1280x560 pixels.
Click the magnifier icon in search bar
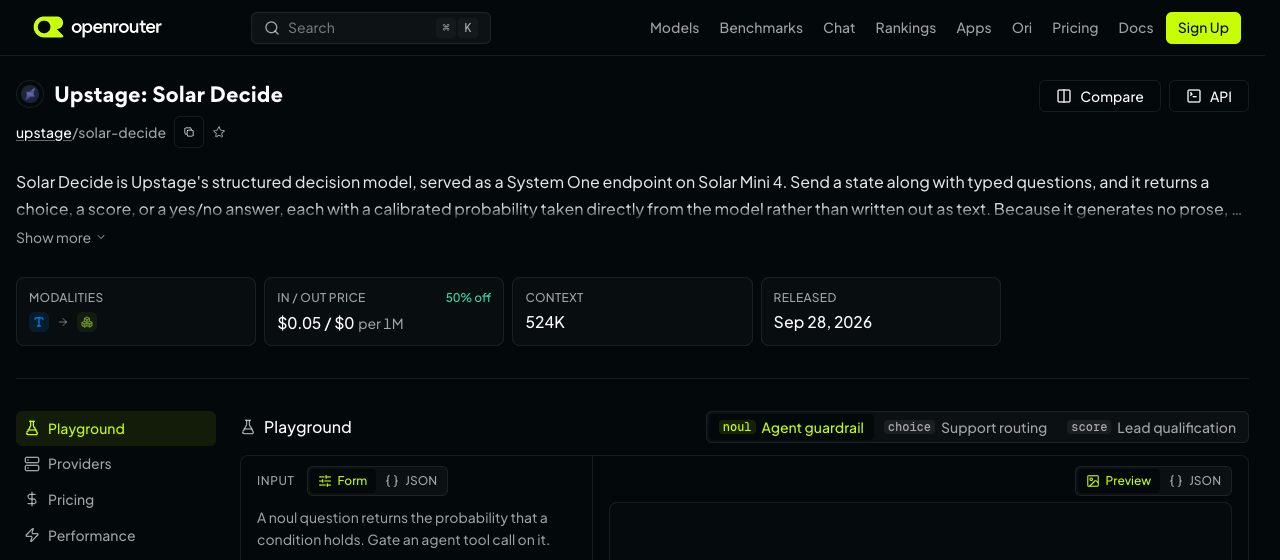pos(271,28)
